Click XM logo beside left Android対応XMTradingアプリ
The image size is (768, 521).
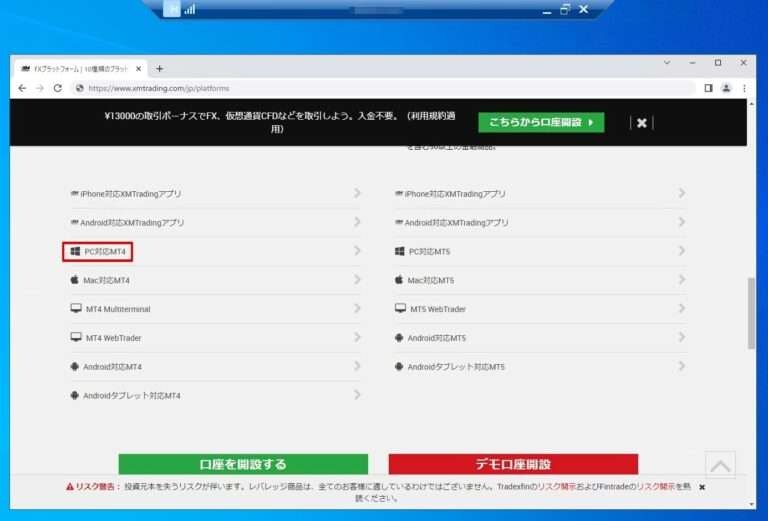pyautogui.click(x=74, y=222)
